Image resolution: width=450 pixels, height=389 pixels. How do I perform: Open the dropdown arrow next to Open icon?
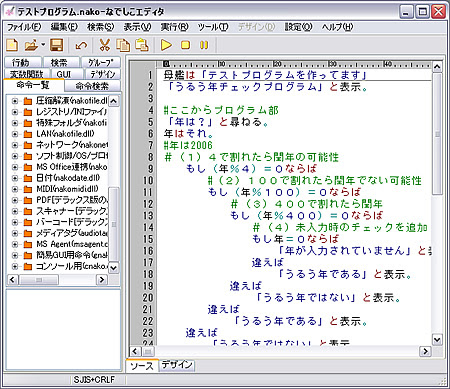click(x=43, y=44)
